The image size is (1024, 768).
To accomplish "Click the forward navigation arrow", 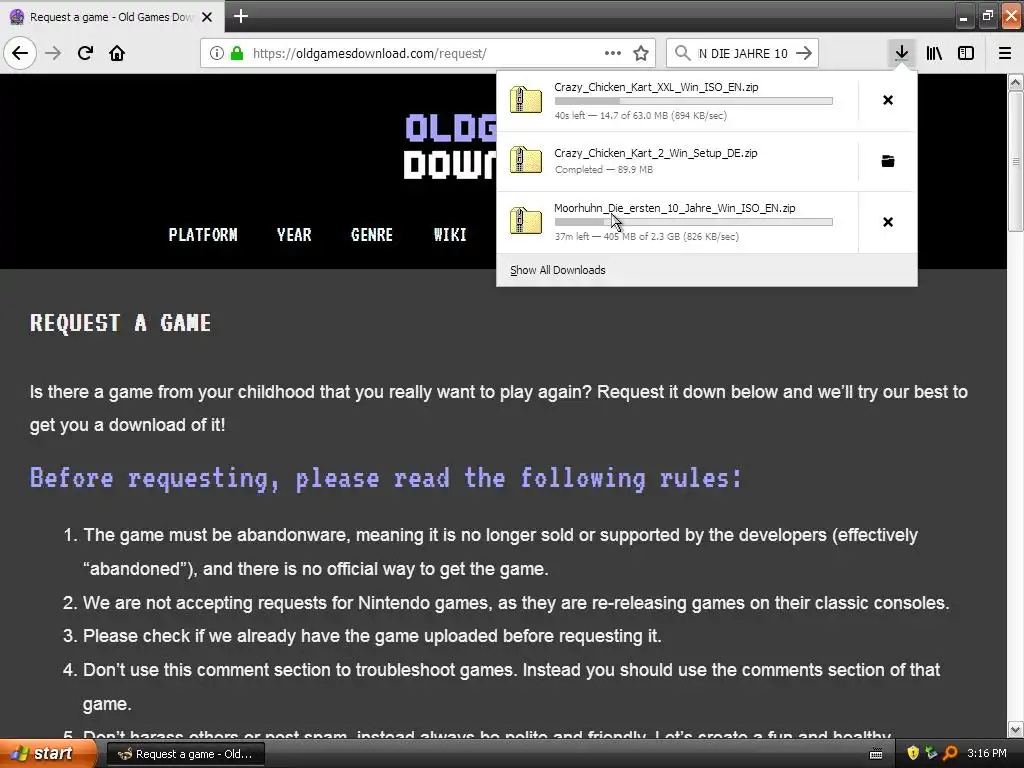I will (x=53, y=53).
